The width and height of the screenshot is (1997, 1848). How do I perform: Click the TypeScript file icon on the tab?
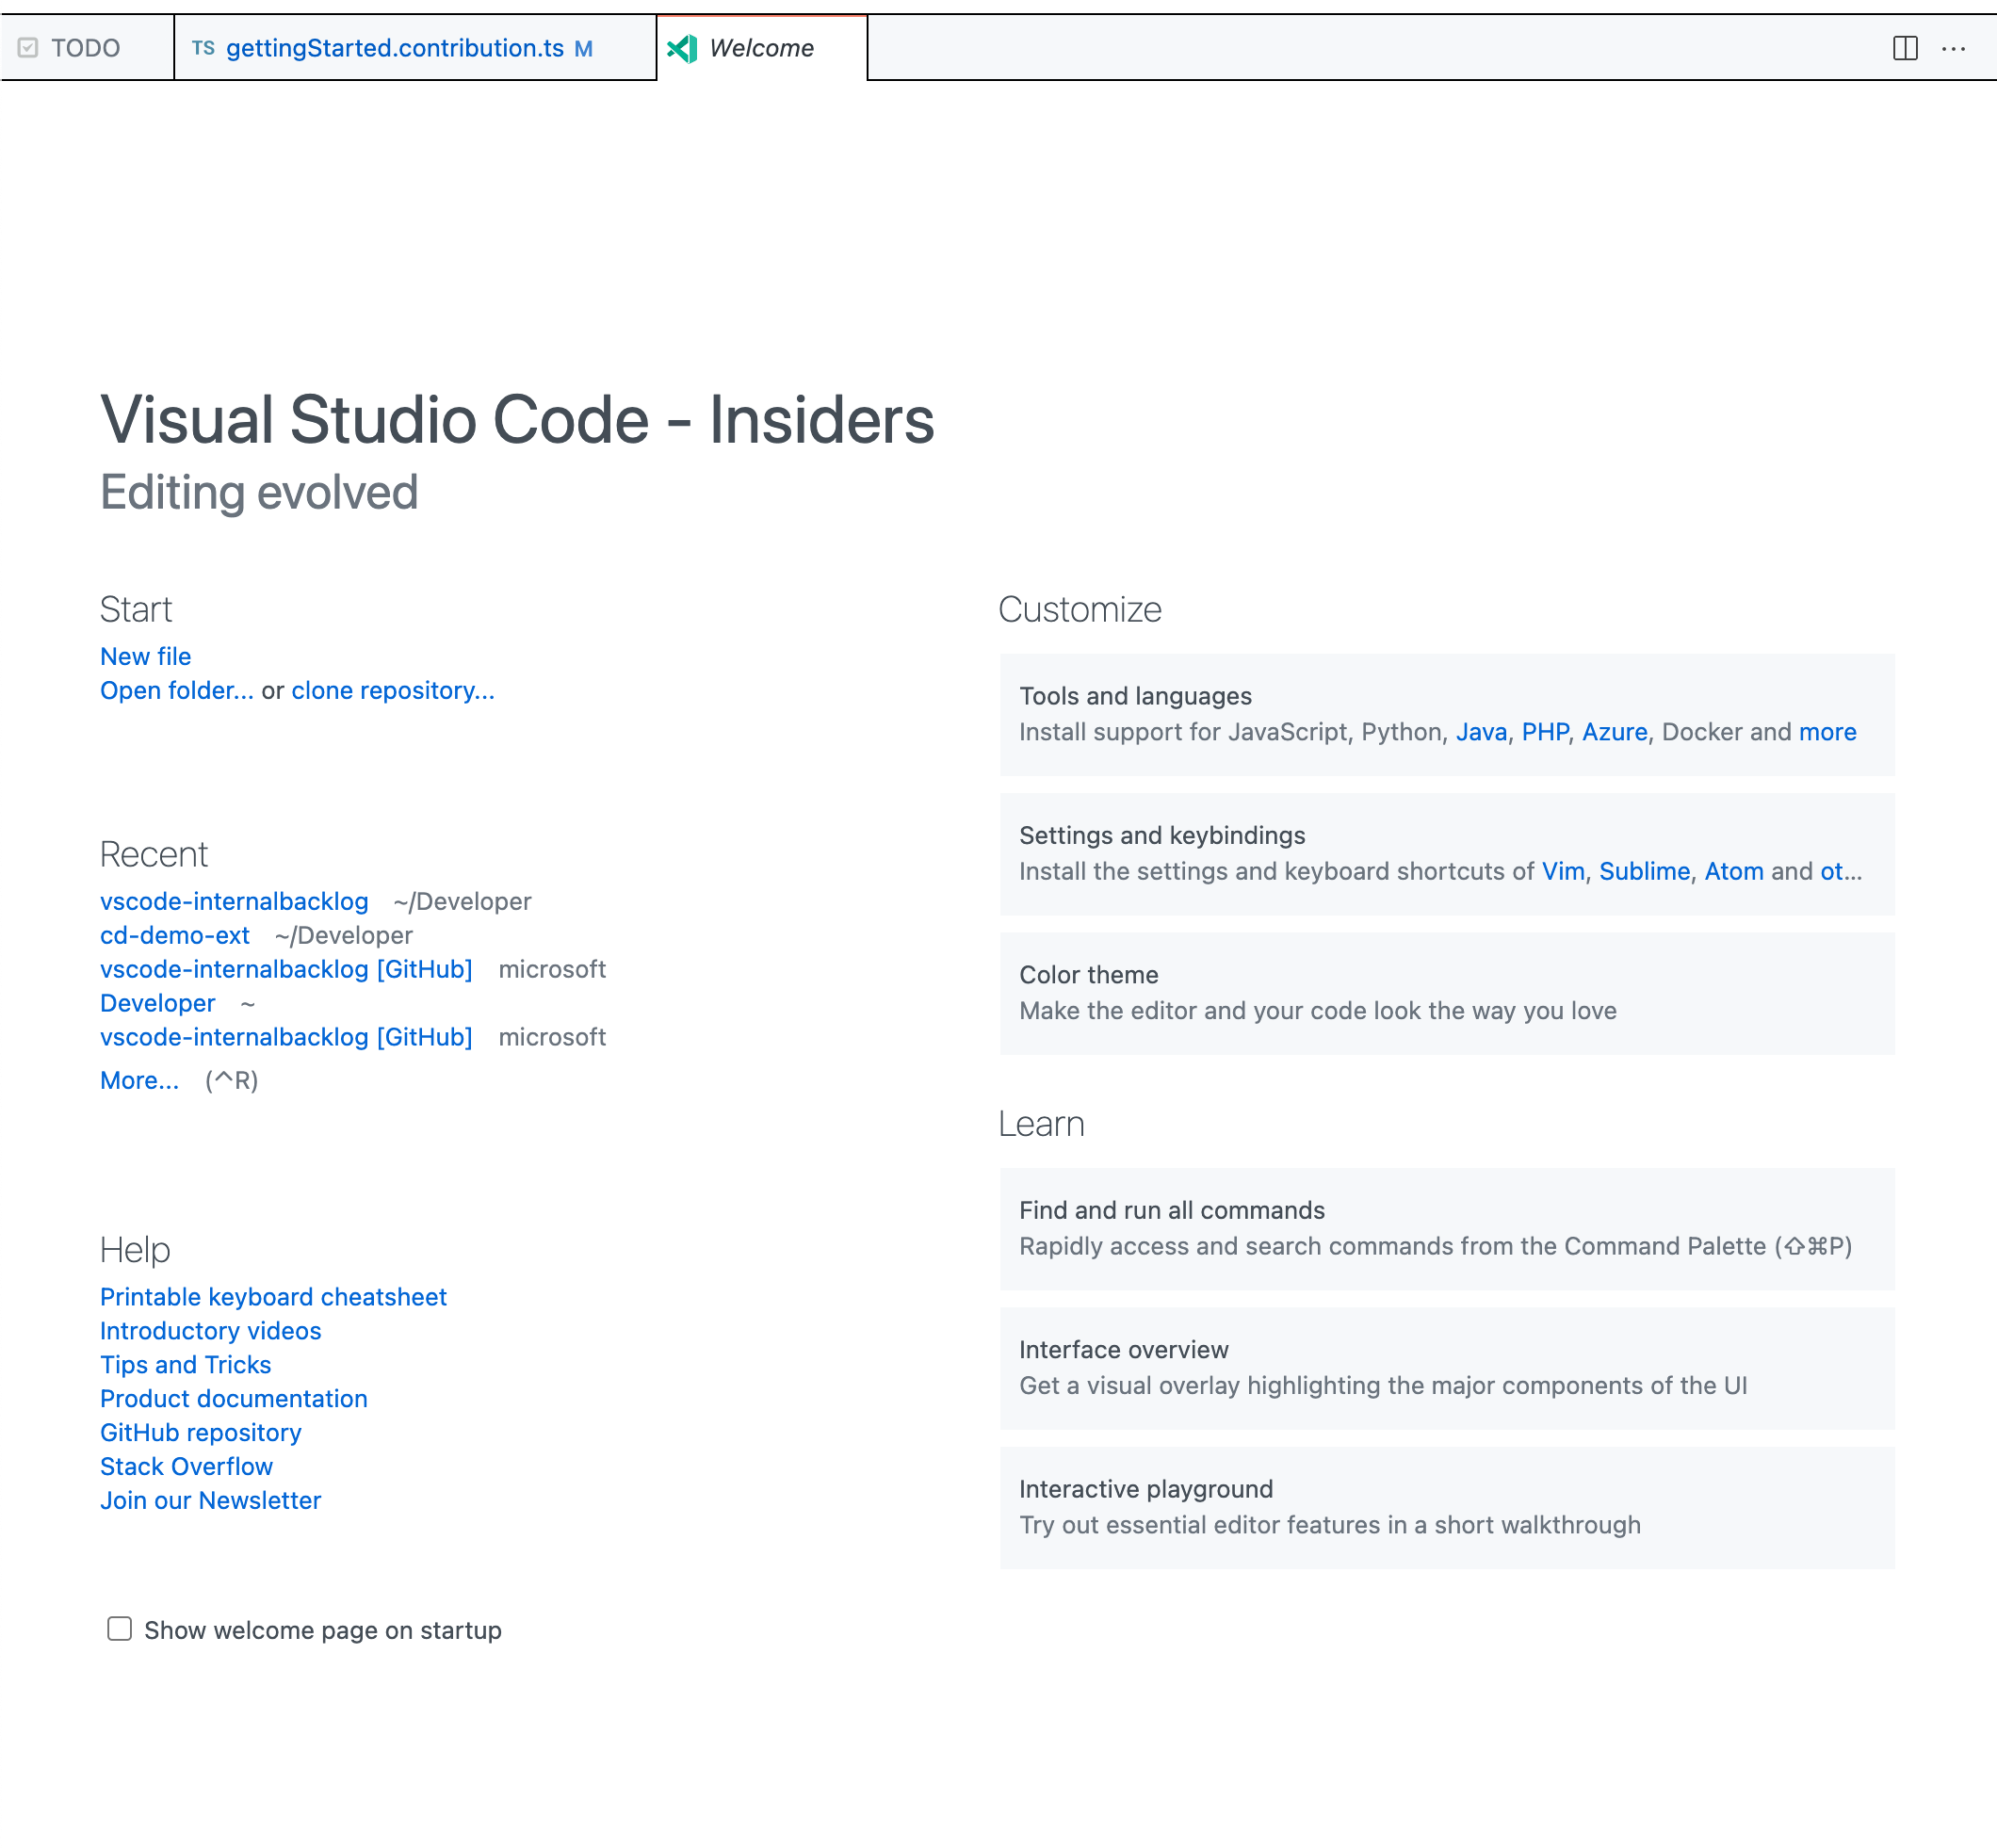[x=203, y=48]
